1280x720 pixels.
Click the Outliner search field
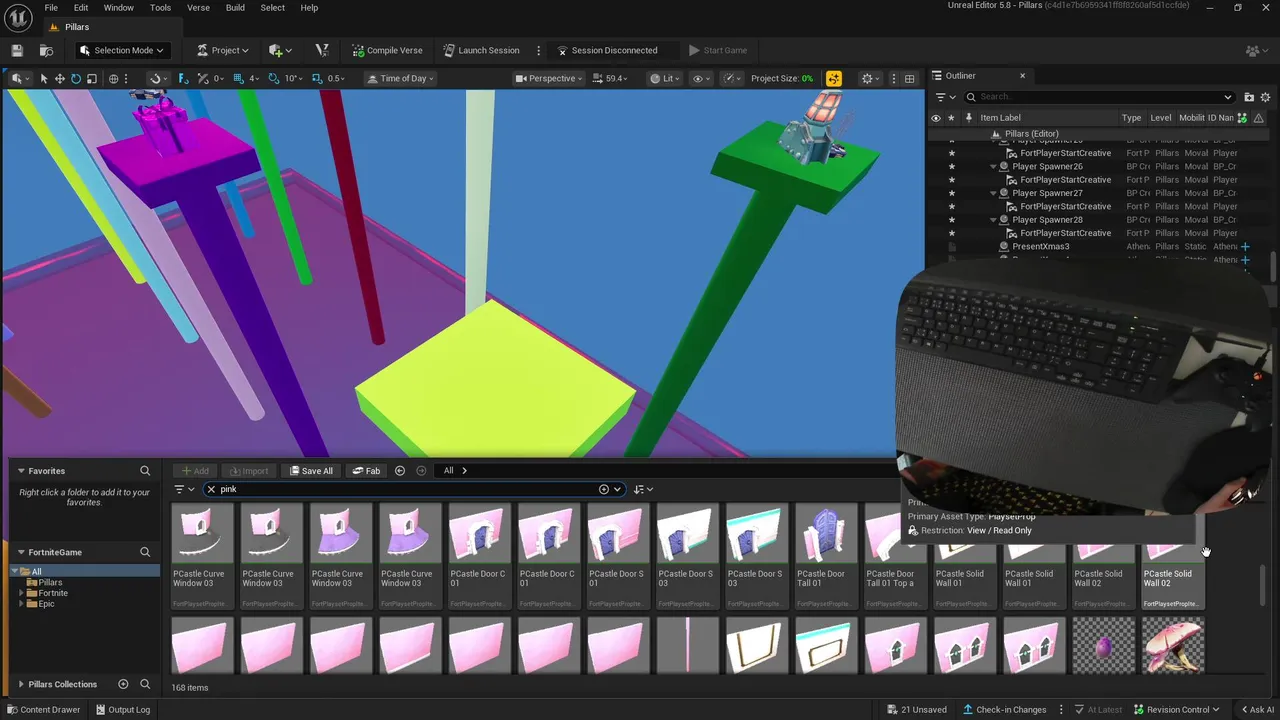[x=1100, y=97]
